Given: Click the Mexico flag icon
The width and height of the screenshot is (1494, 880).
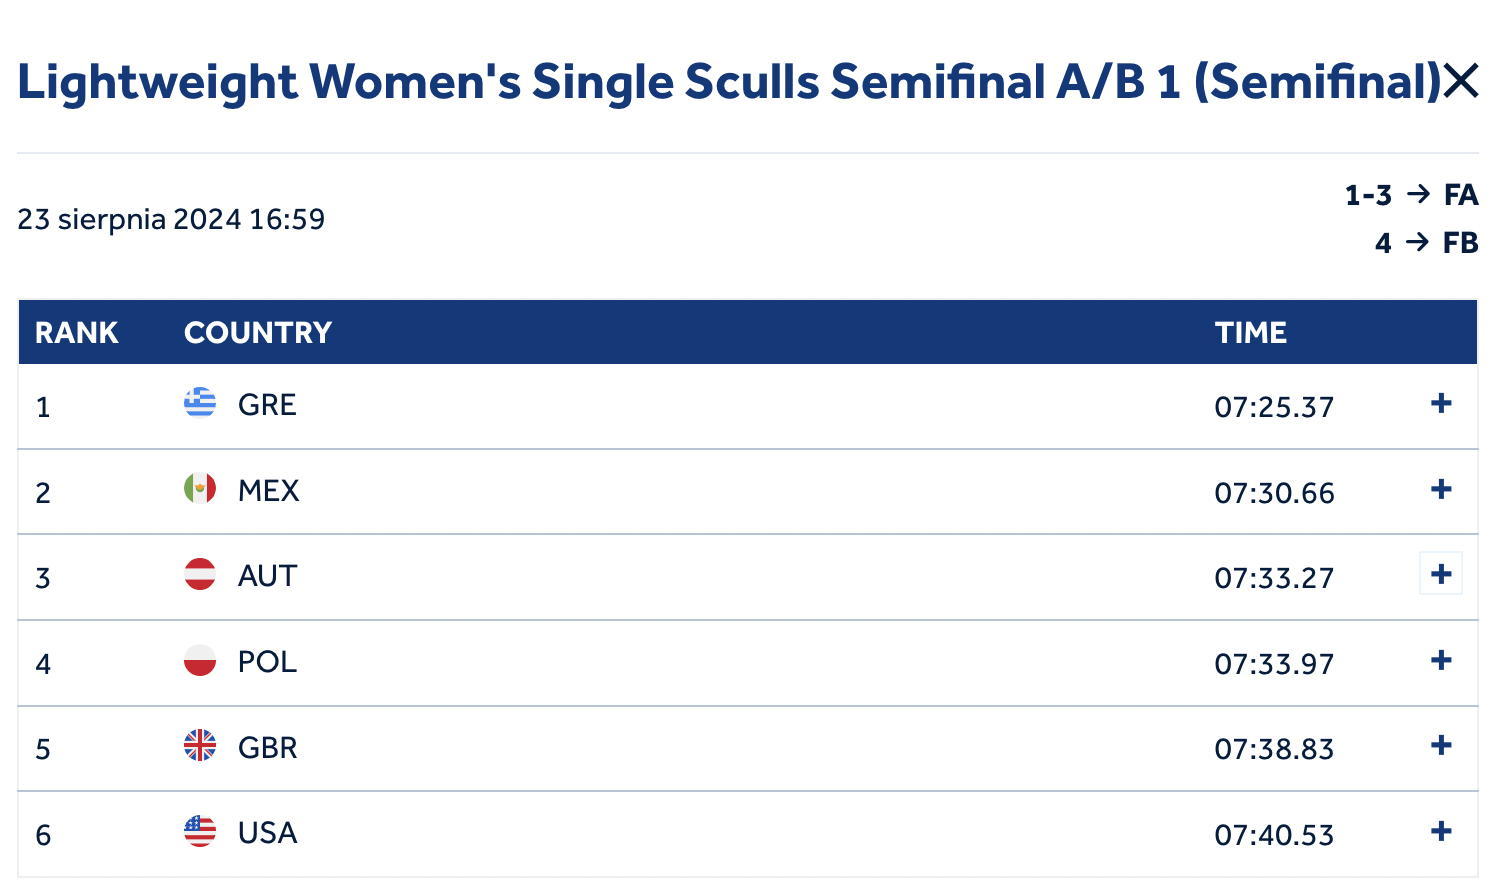Looking at the screenshot, I should click(200, 489).
